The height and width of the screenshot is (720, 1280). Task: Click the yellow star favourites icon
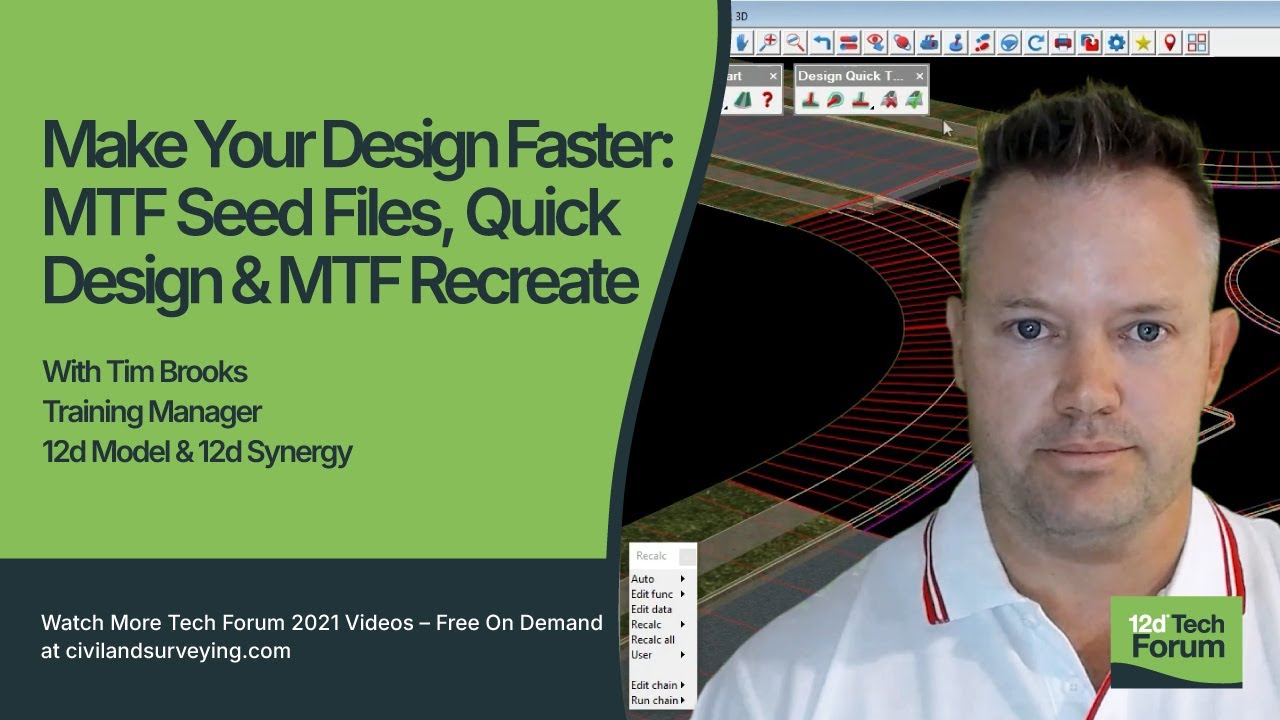1144,42
